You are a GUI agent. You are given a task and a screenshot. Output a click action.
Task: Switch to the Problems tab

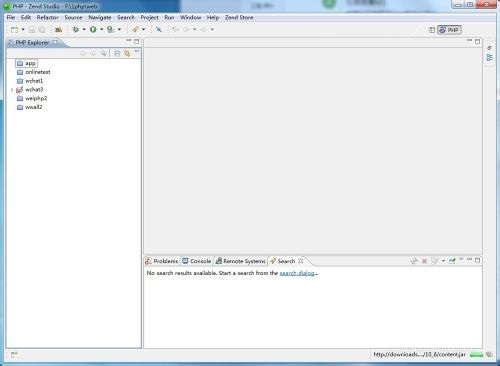click(x=162, y=261)
